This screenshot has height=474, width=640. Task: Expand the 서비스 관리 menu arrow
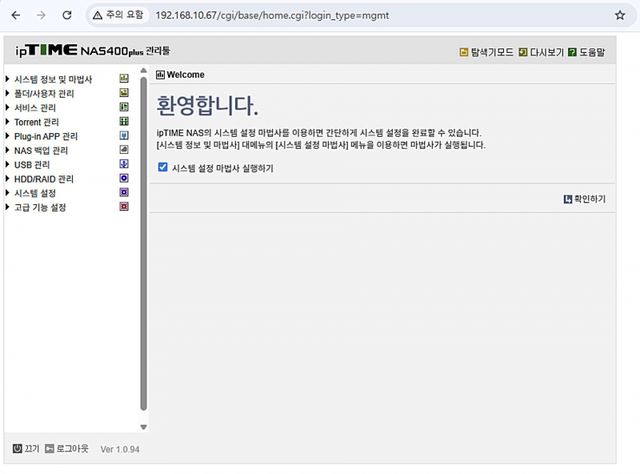tap(8, 107)
